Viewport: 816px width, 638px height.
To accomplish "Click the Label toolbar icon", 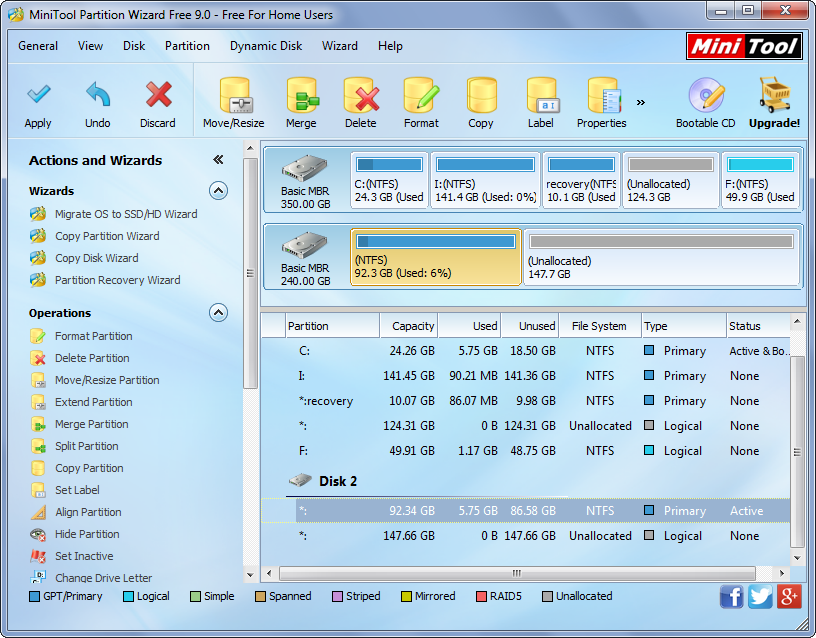I will 542,95.
